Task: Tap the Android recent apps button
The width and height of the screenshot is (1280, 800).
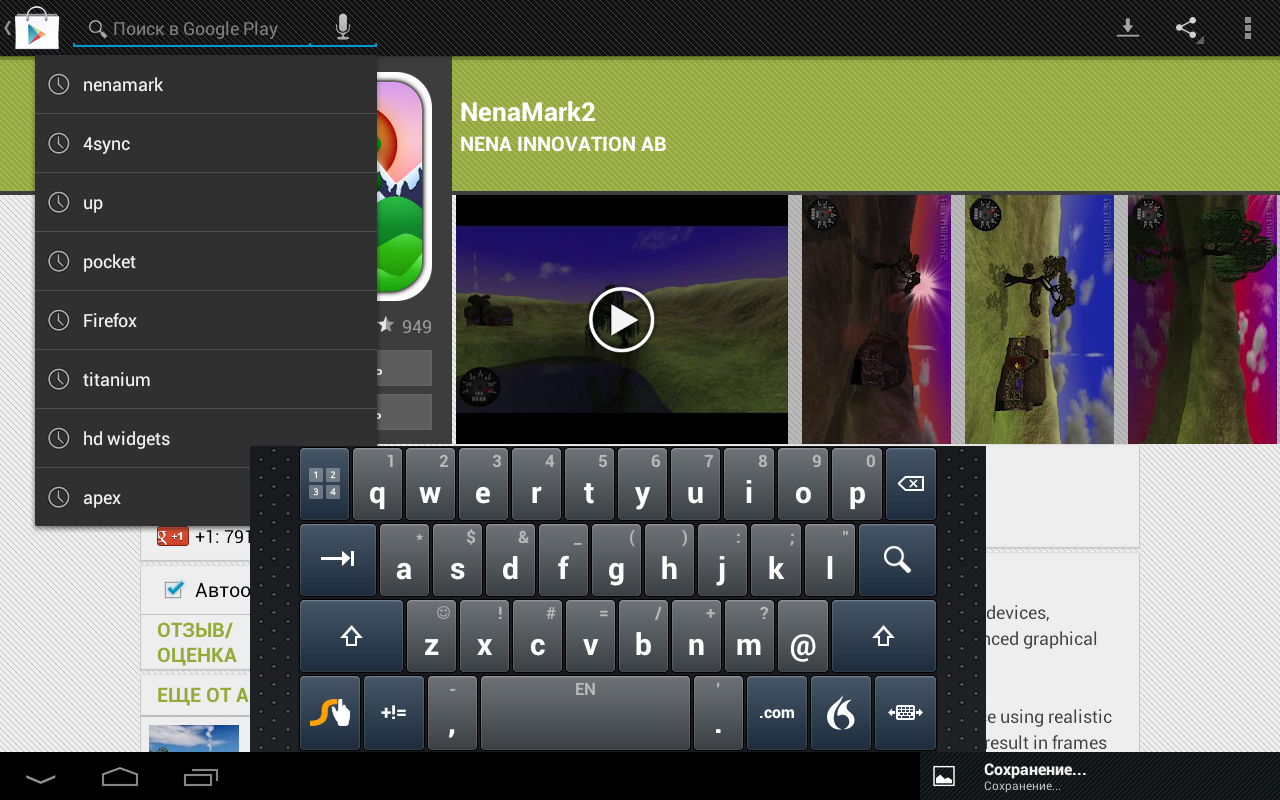Action: [201, 777]
